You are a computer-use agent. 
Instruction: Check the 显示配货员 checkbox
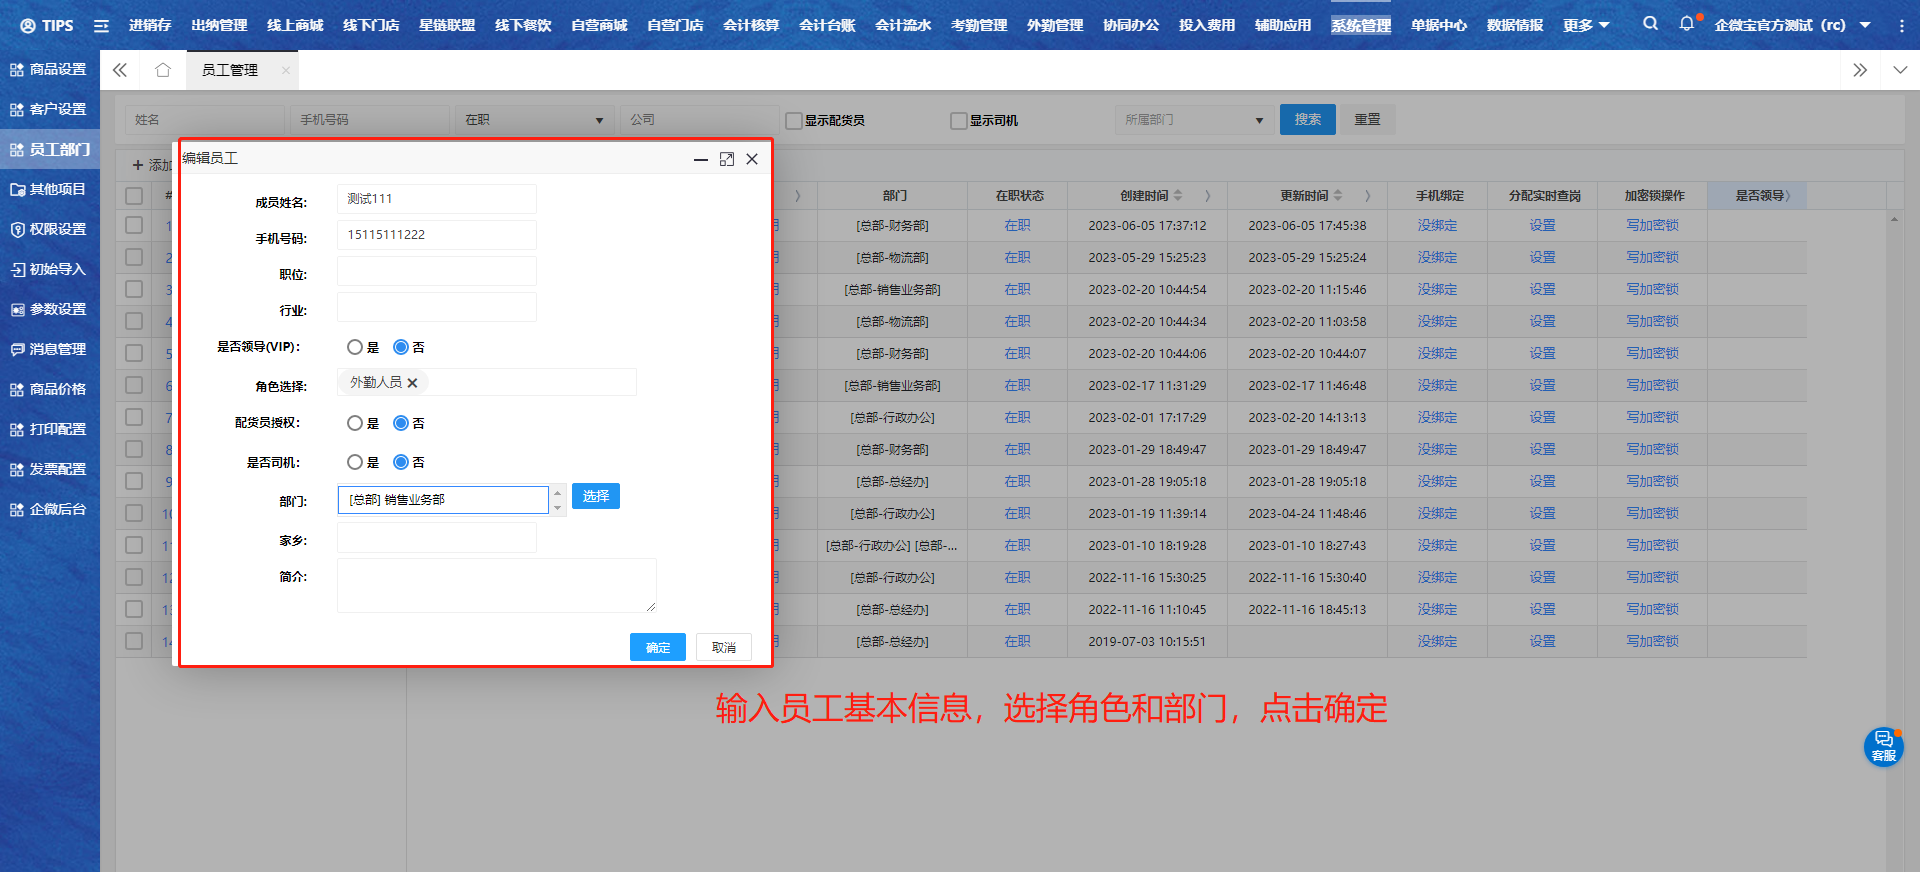tap(794, 121)
